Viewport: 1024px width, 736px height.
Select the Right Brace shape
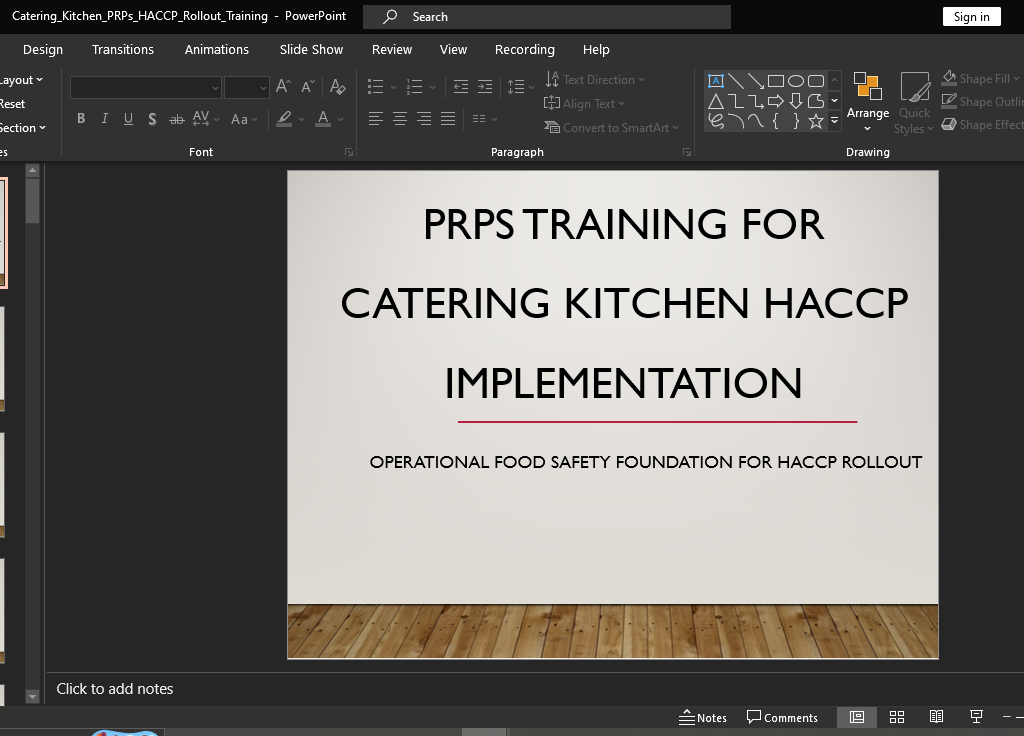795,121
